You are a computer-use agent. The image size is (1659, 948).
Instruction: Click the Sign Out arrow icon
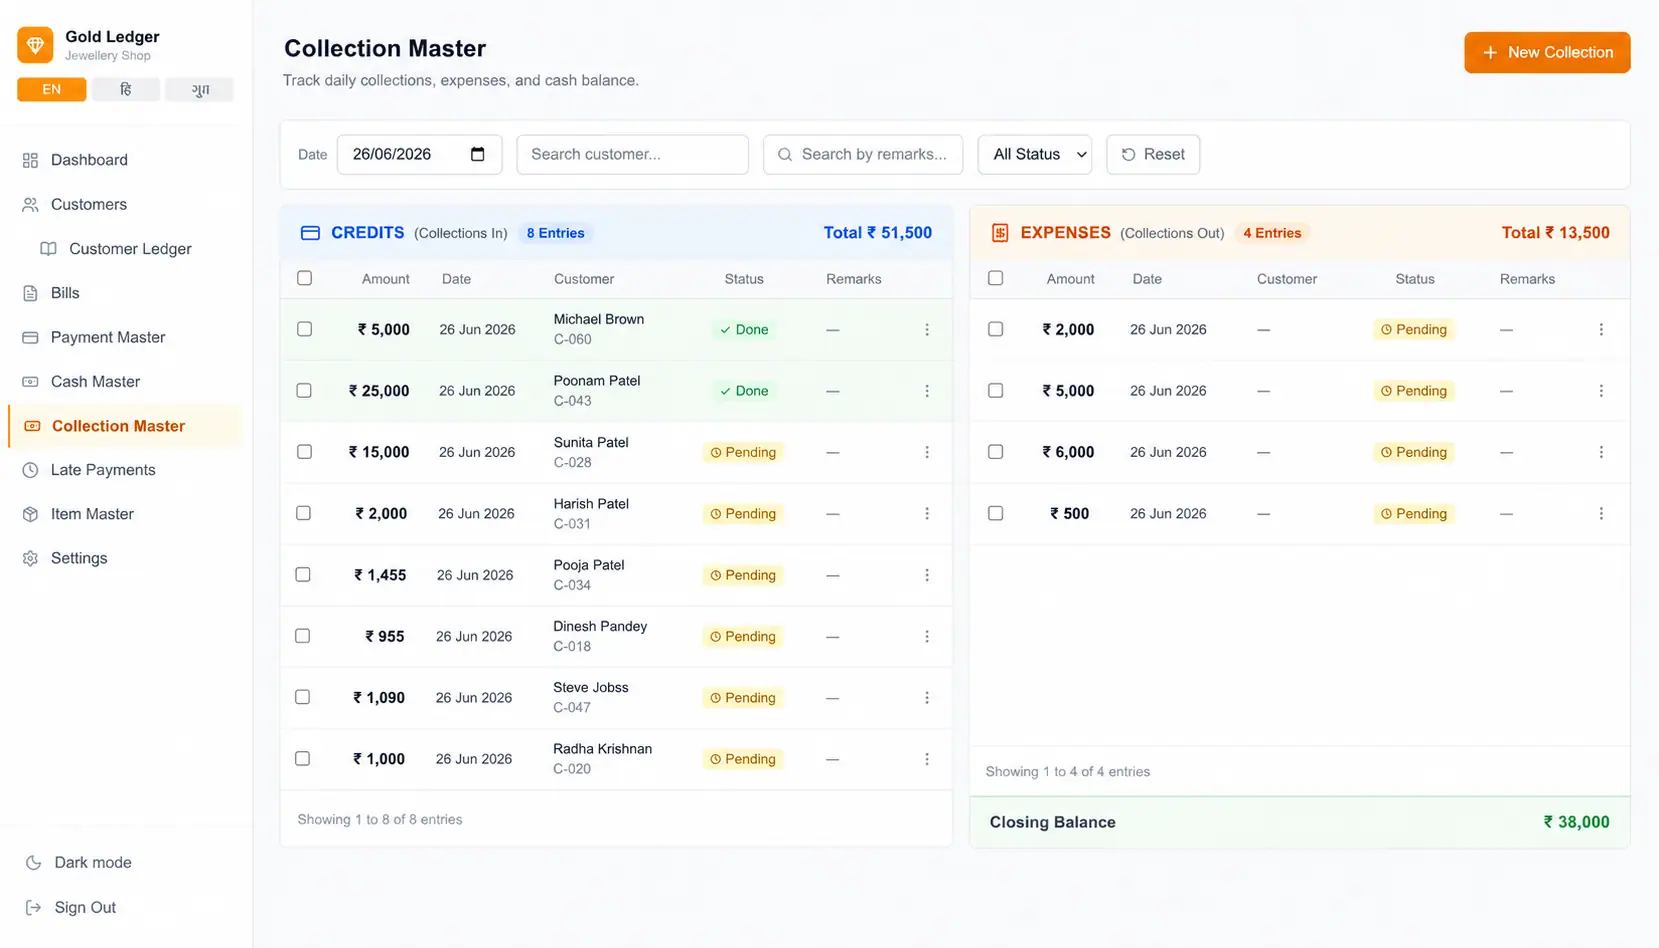33,908
